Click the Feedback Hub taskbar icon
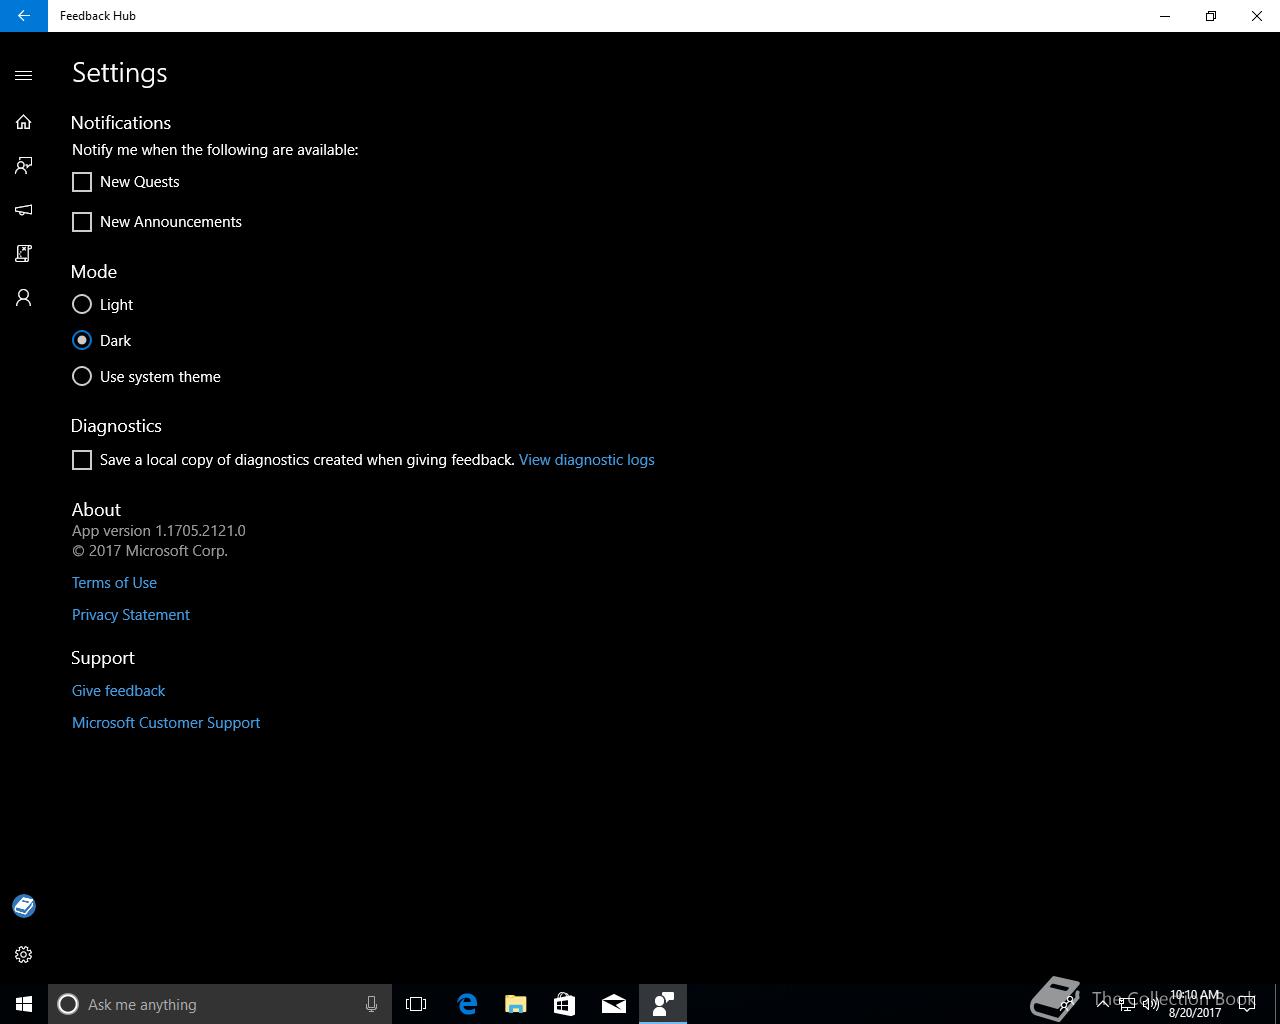 pos(663,1004)
